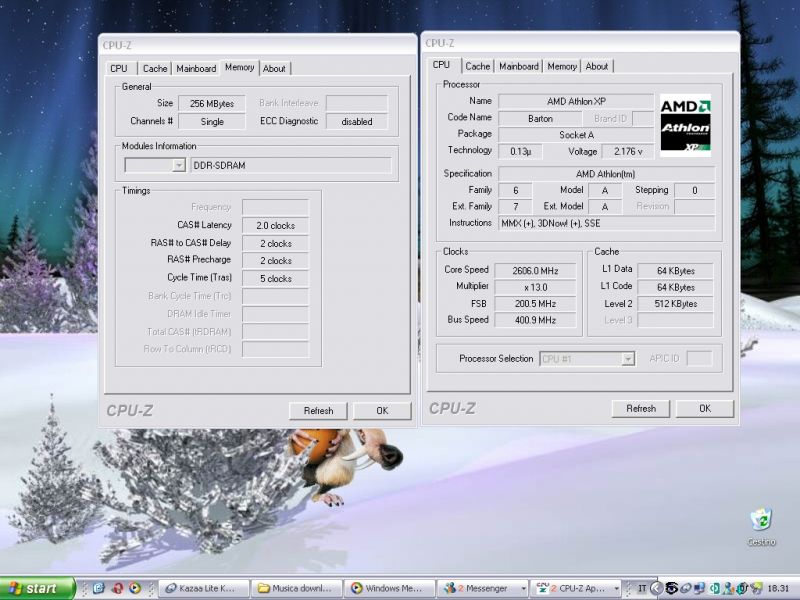This screenshot has height=600, width=800.
Task: Click the Show Desktop quick launch icon
Action: point(98,588)
